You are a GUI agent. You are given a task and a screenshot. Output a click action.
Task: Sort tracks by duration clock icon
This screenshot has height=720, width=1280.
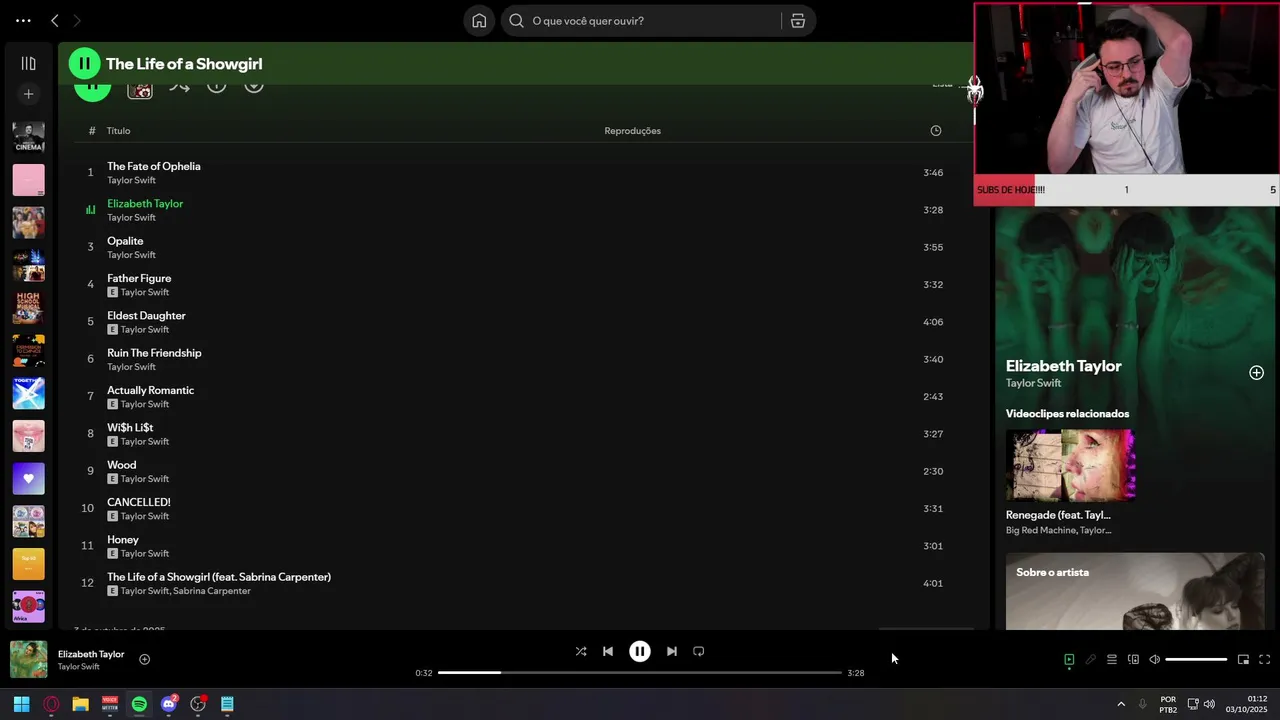936,131
